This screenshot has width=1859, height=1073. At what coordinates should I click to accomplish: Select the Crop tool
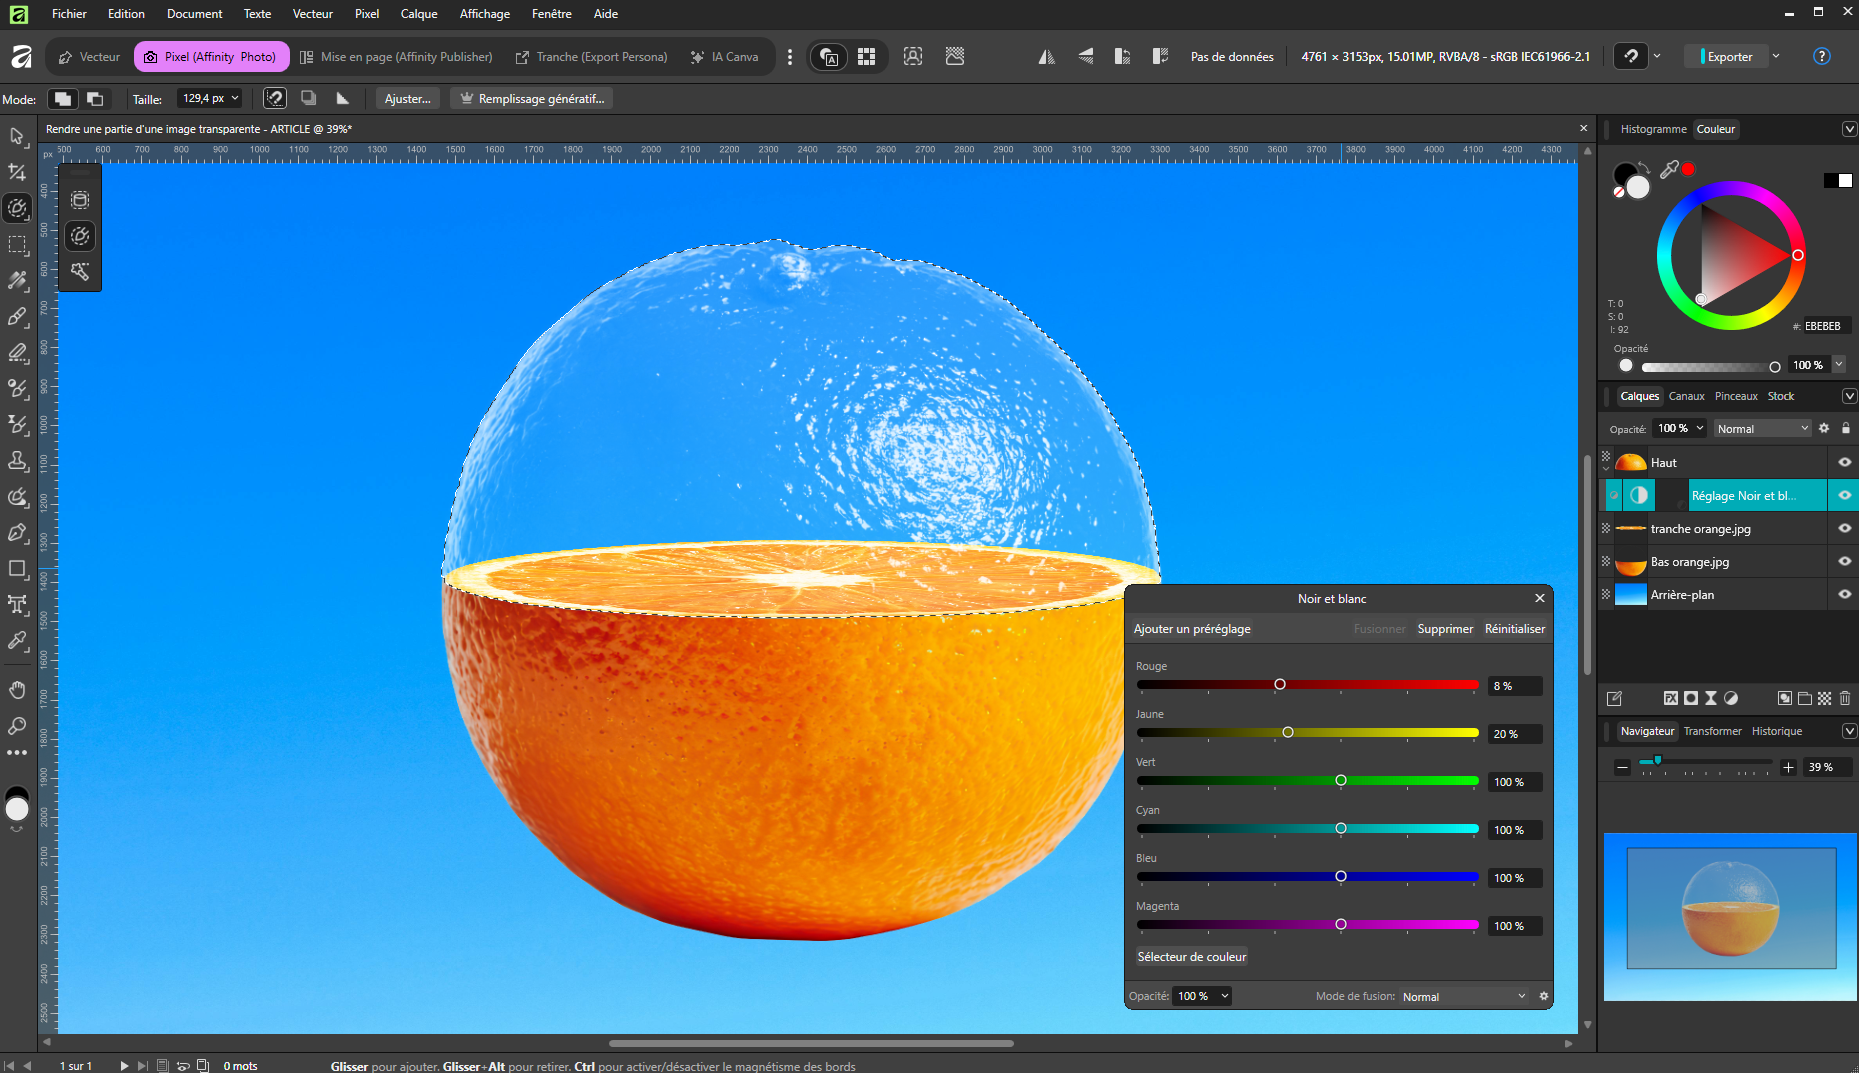[x=17, y=172]
